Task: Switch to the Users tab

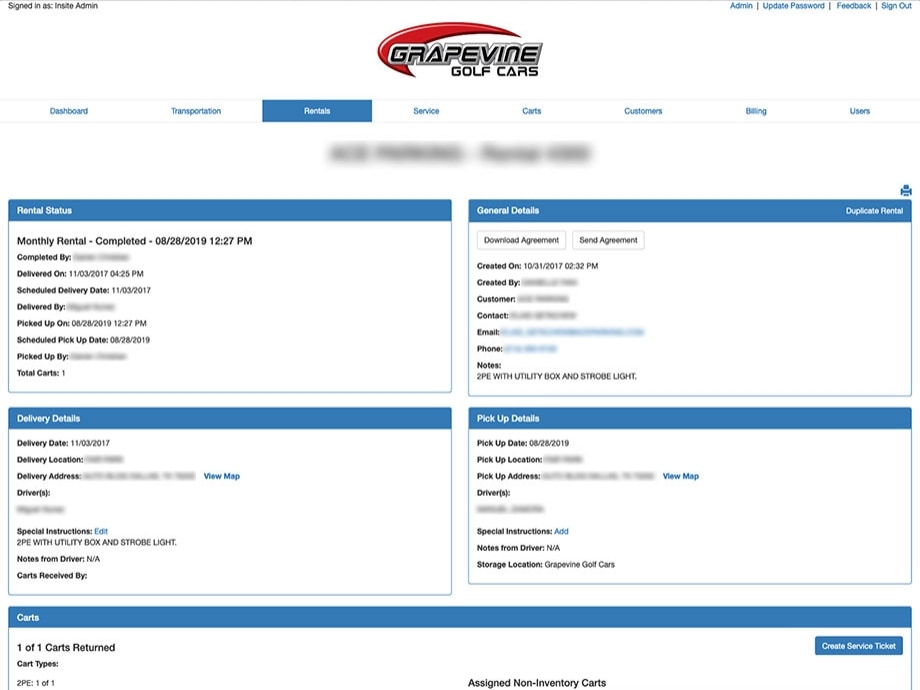Action: click(860, 111)
